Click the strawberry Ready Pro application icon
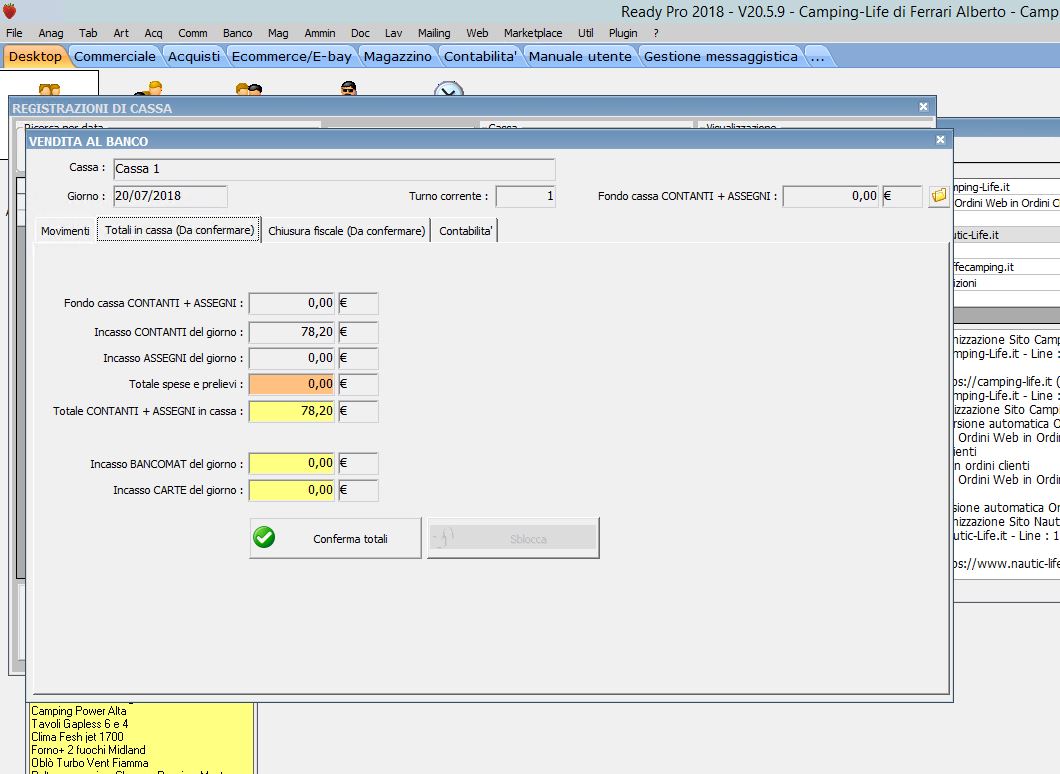The height and width of the screenshot is (774, 1060). coord(9,11)
